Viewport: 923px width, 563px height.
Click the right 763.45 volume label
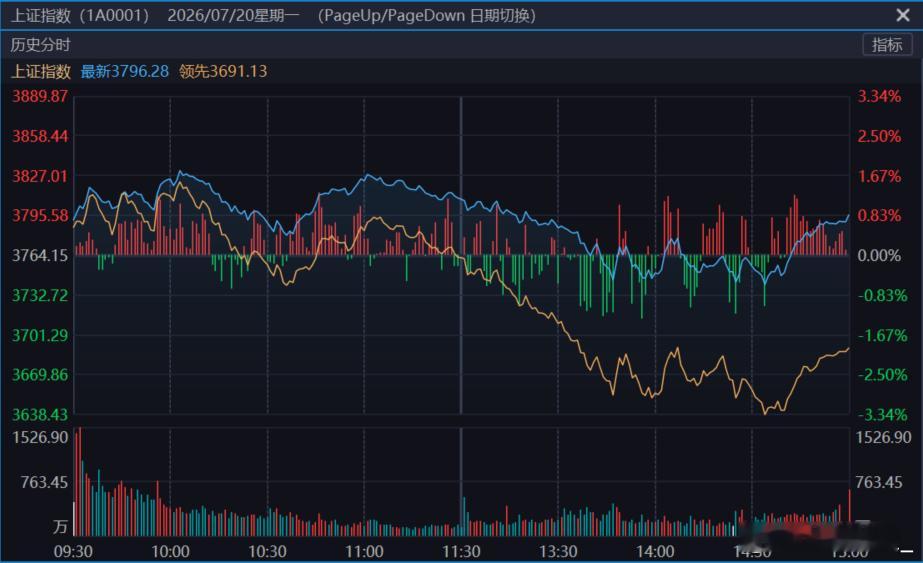(878, 482)
